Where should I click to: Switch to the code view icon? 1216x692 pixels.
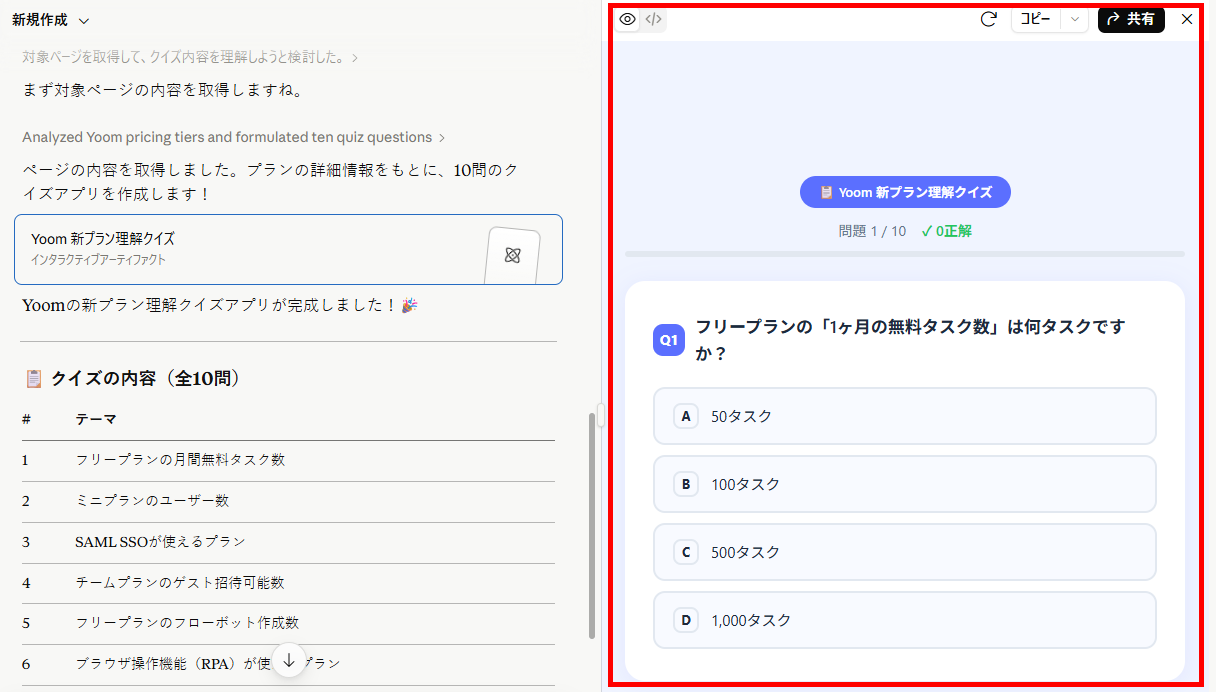click(x=653, y=19)
